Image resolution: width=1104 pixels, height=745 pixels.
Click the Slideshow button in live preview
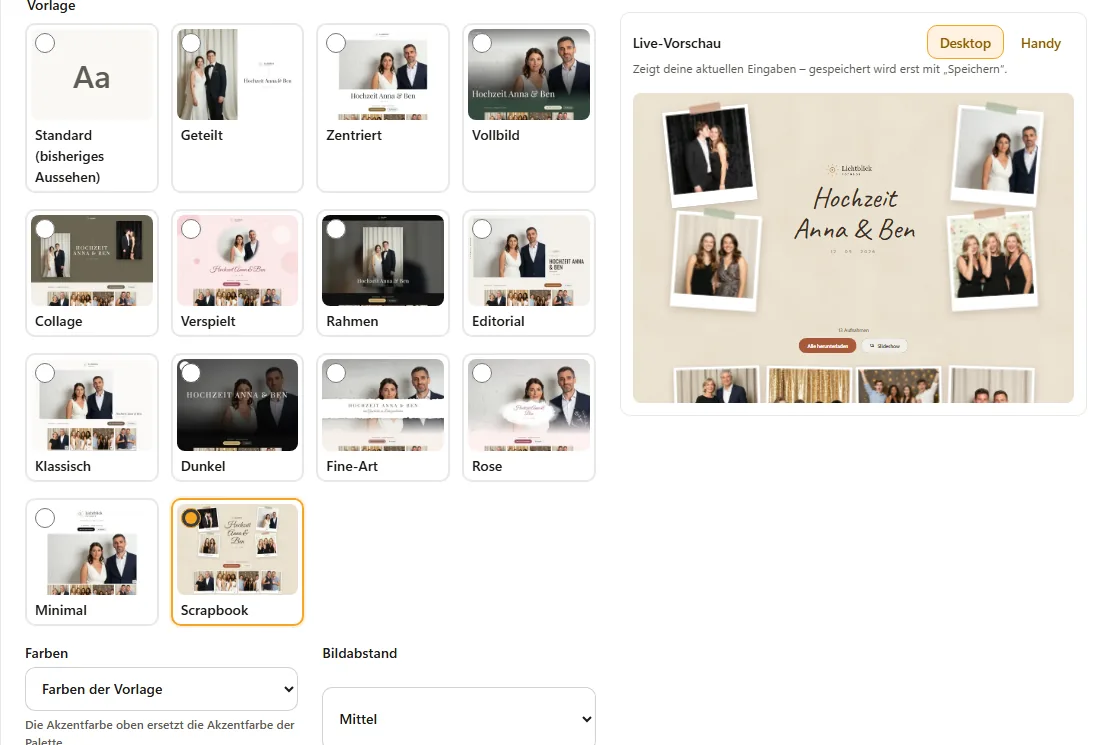point(884,346)
